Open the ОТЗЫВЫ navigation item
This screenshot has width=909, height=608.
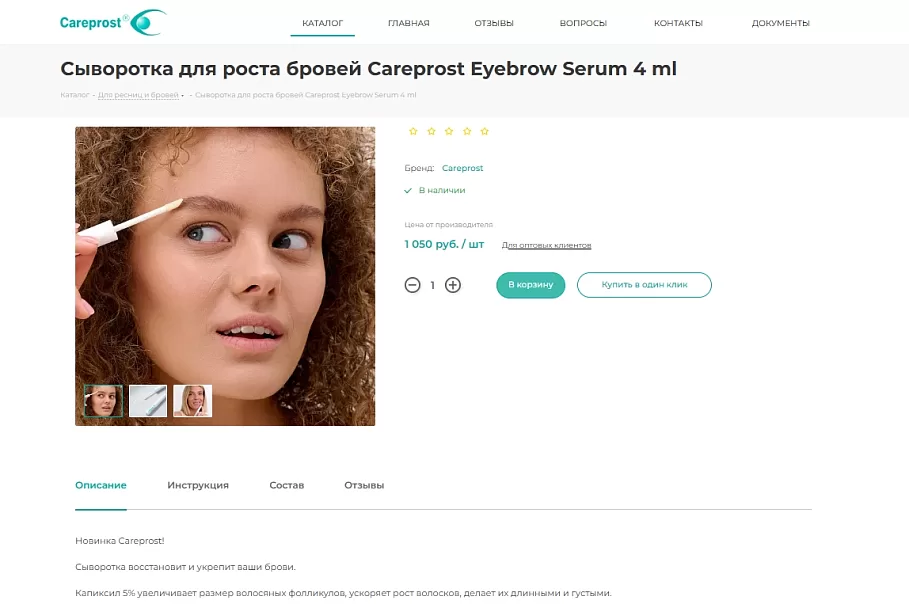point(494,23)
